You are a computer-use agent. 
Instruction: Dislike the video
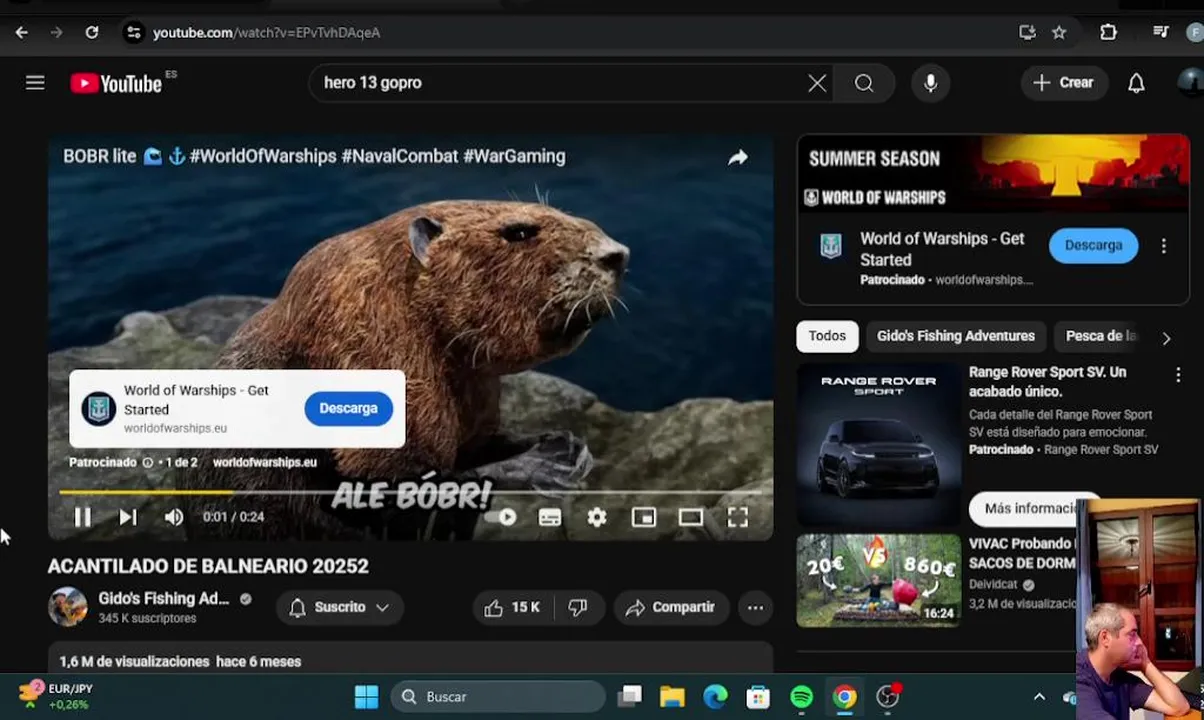(577, 607)
